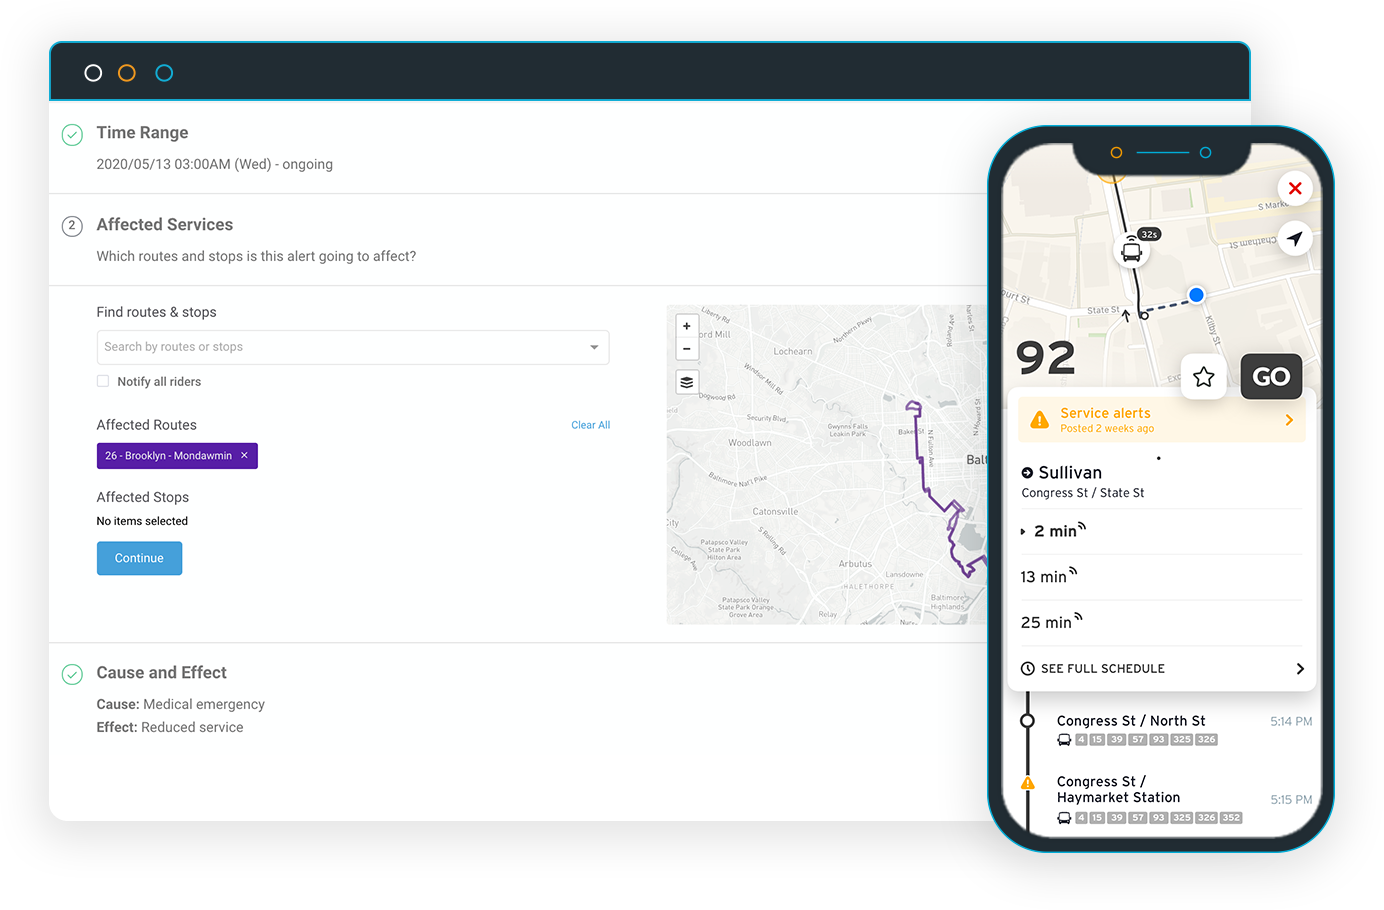Viewport: 1384px width, 910px height.
Task: Tap the locate-me compass icon
Action: tap(1295, 238)
